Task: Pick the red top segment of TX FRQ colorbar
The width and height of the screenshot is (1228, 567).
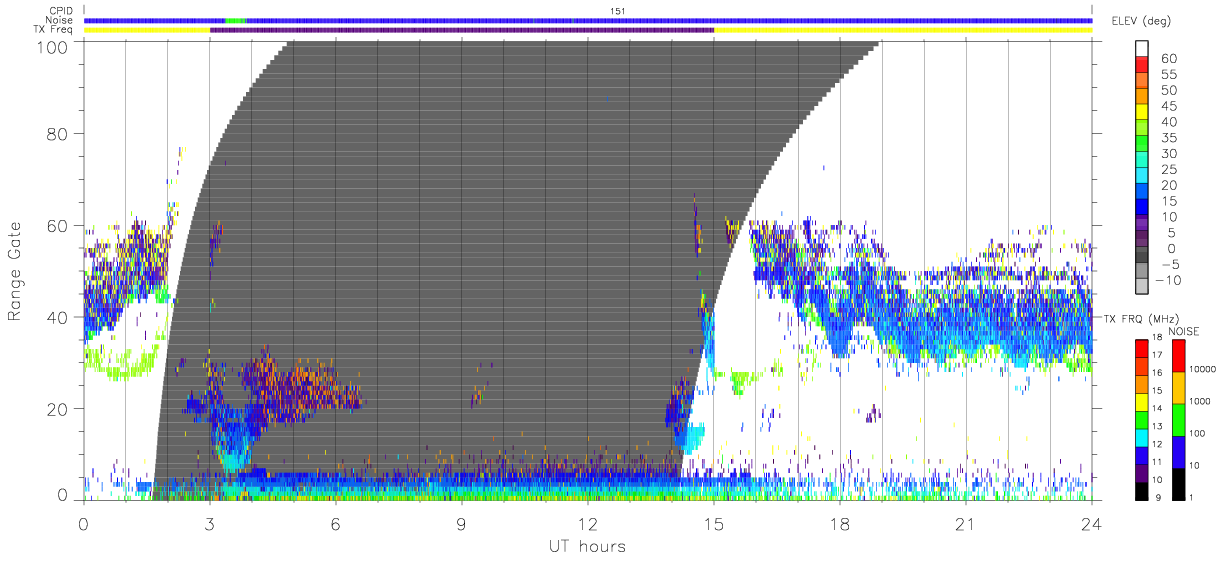Action: coord(1141,347)
